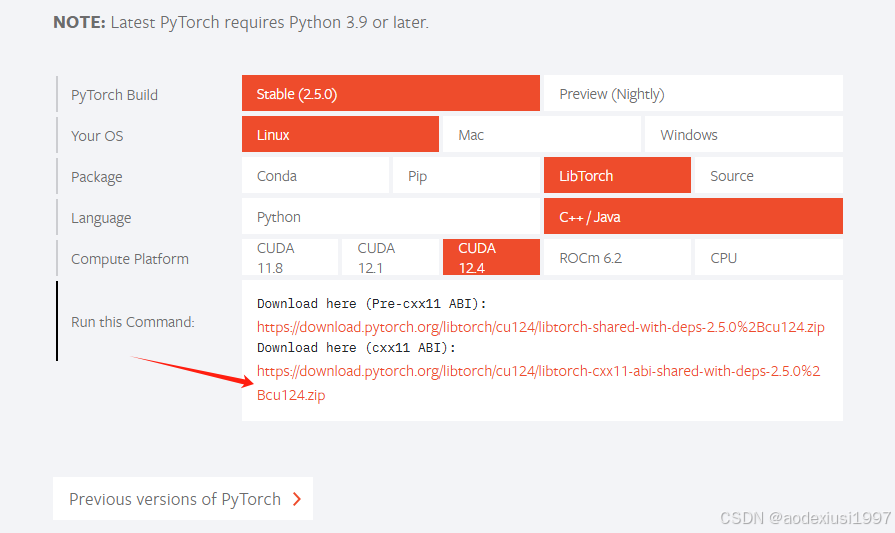Click the Compute Platform row label
The image size is (895, 533).
130,259
